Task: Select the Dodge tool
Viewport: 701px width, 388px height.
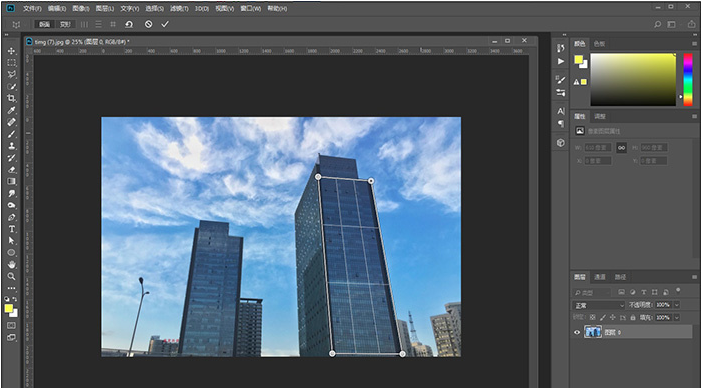Action: 12,205
